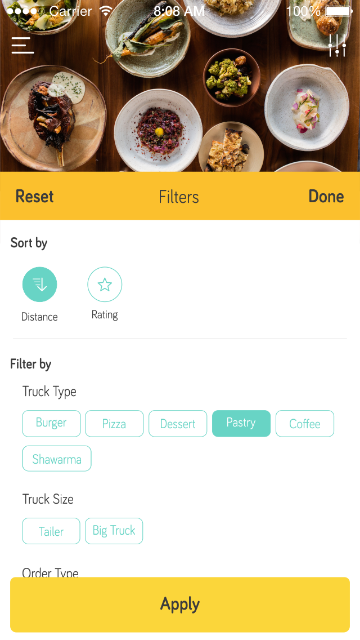Tap Done in the filters bar
The height and width of the screenshot is (640, 360).
tap(326, 196)
